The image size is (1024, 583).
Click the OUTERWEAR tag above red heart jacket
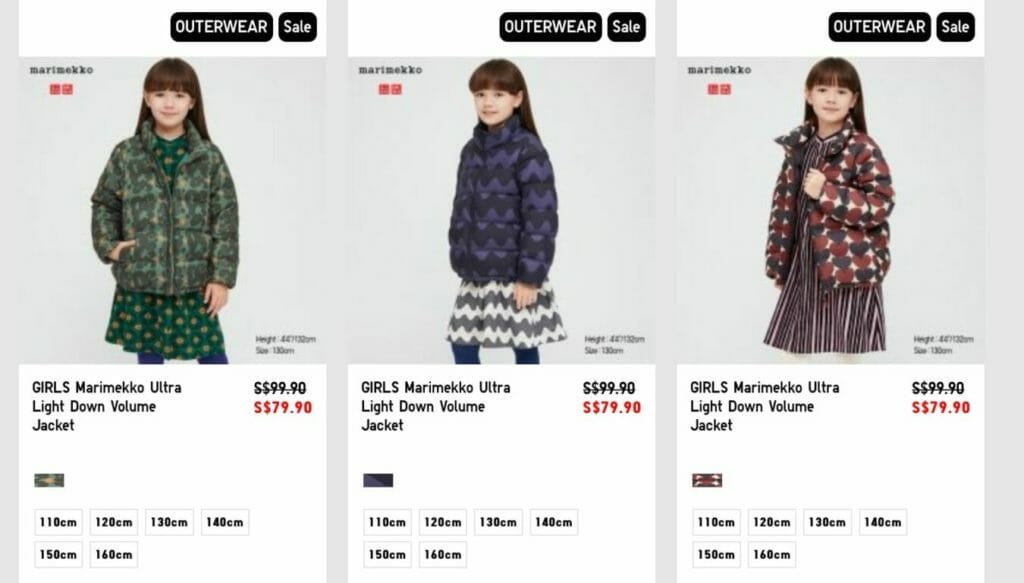[880, 27]
